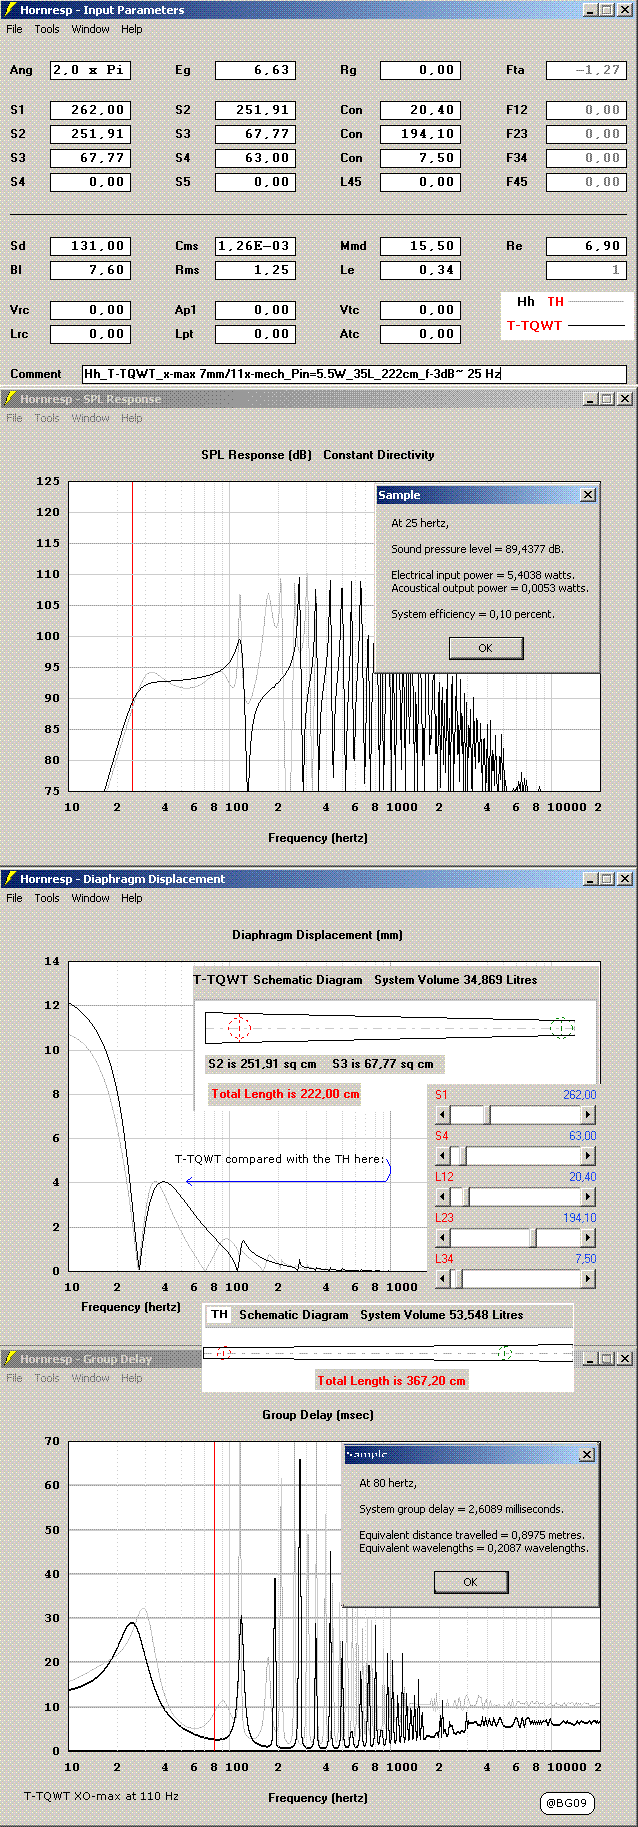
Task: Click the Bl field showing 7,60
Action: [x=90, y=270]
